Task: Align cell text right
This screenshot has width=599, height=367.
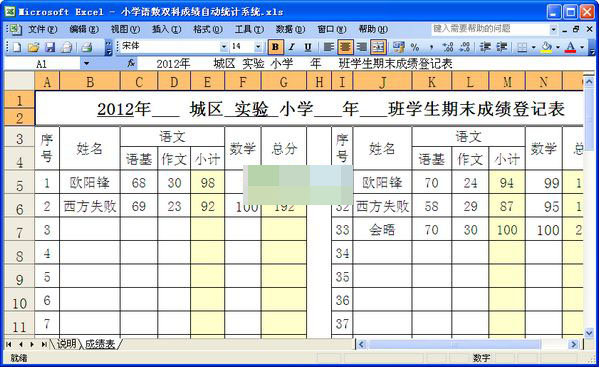Action: 361,47
